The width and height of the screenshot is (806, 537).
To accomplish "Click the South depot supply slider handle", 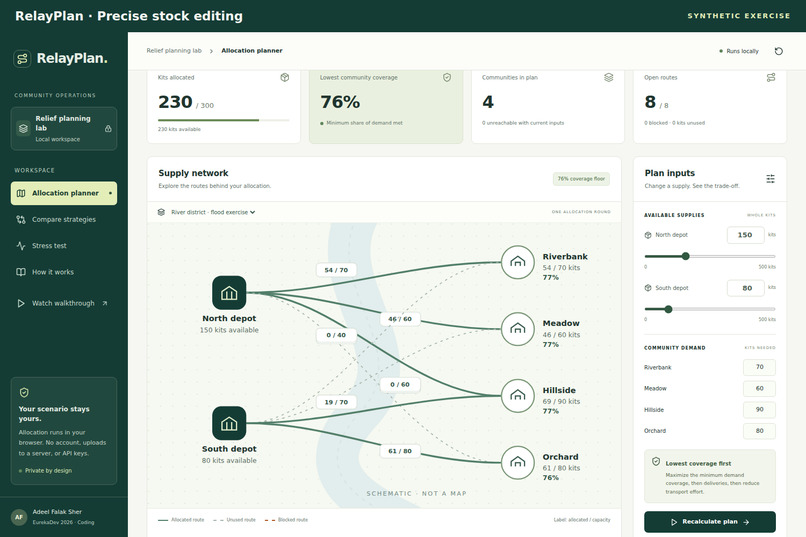I will (668, 309).
